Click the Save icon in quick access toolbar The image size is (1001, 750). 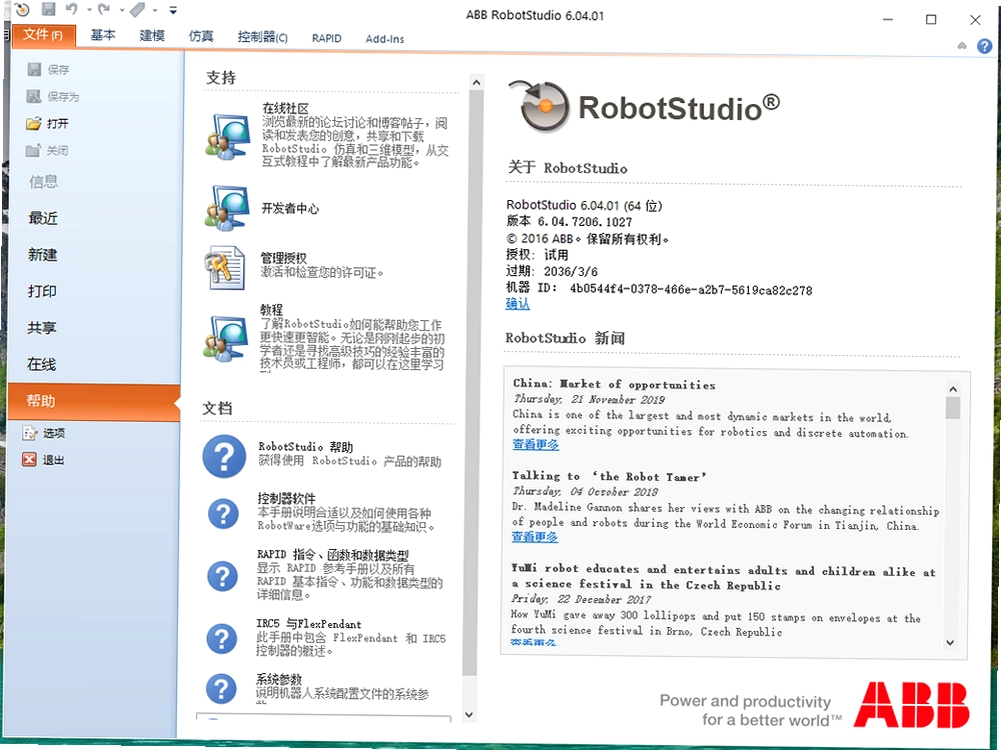49,9
